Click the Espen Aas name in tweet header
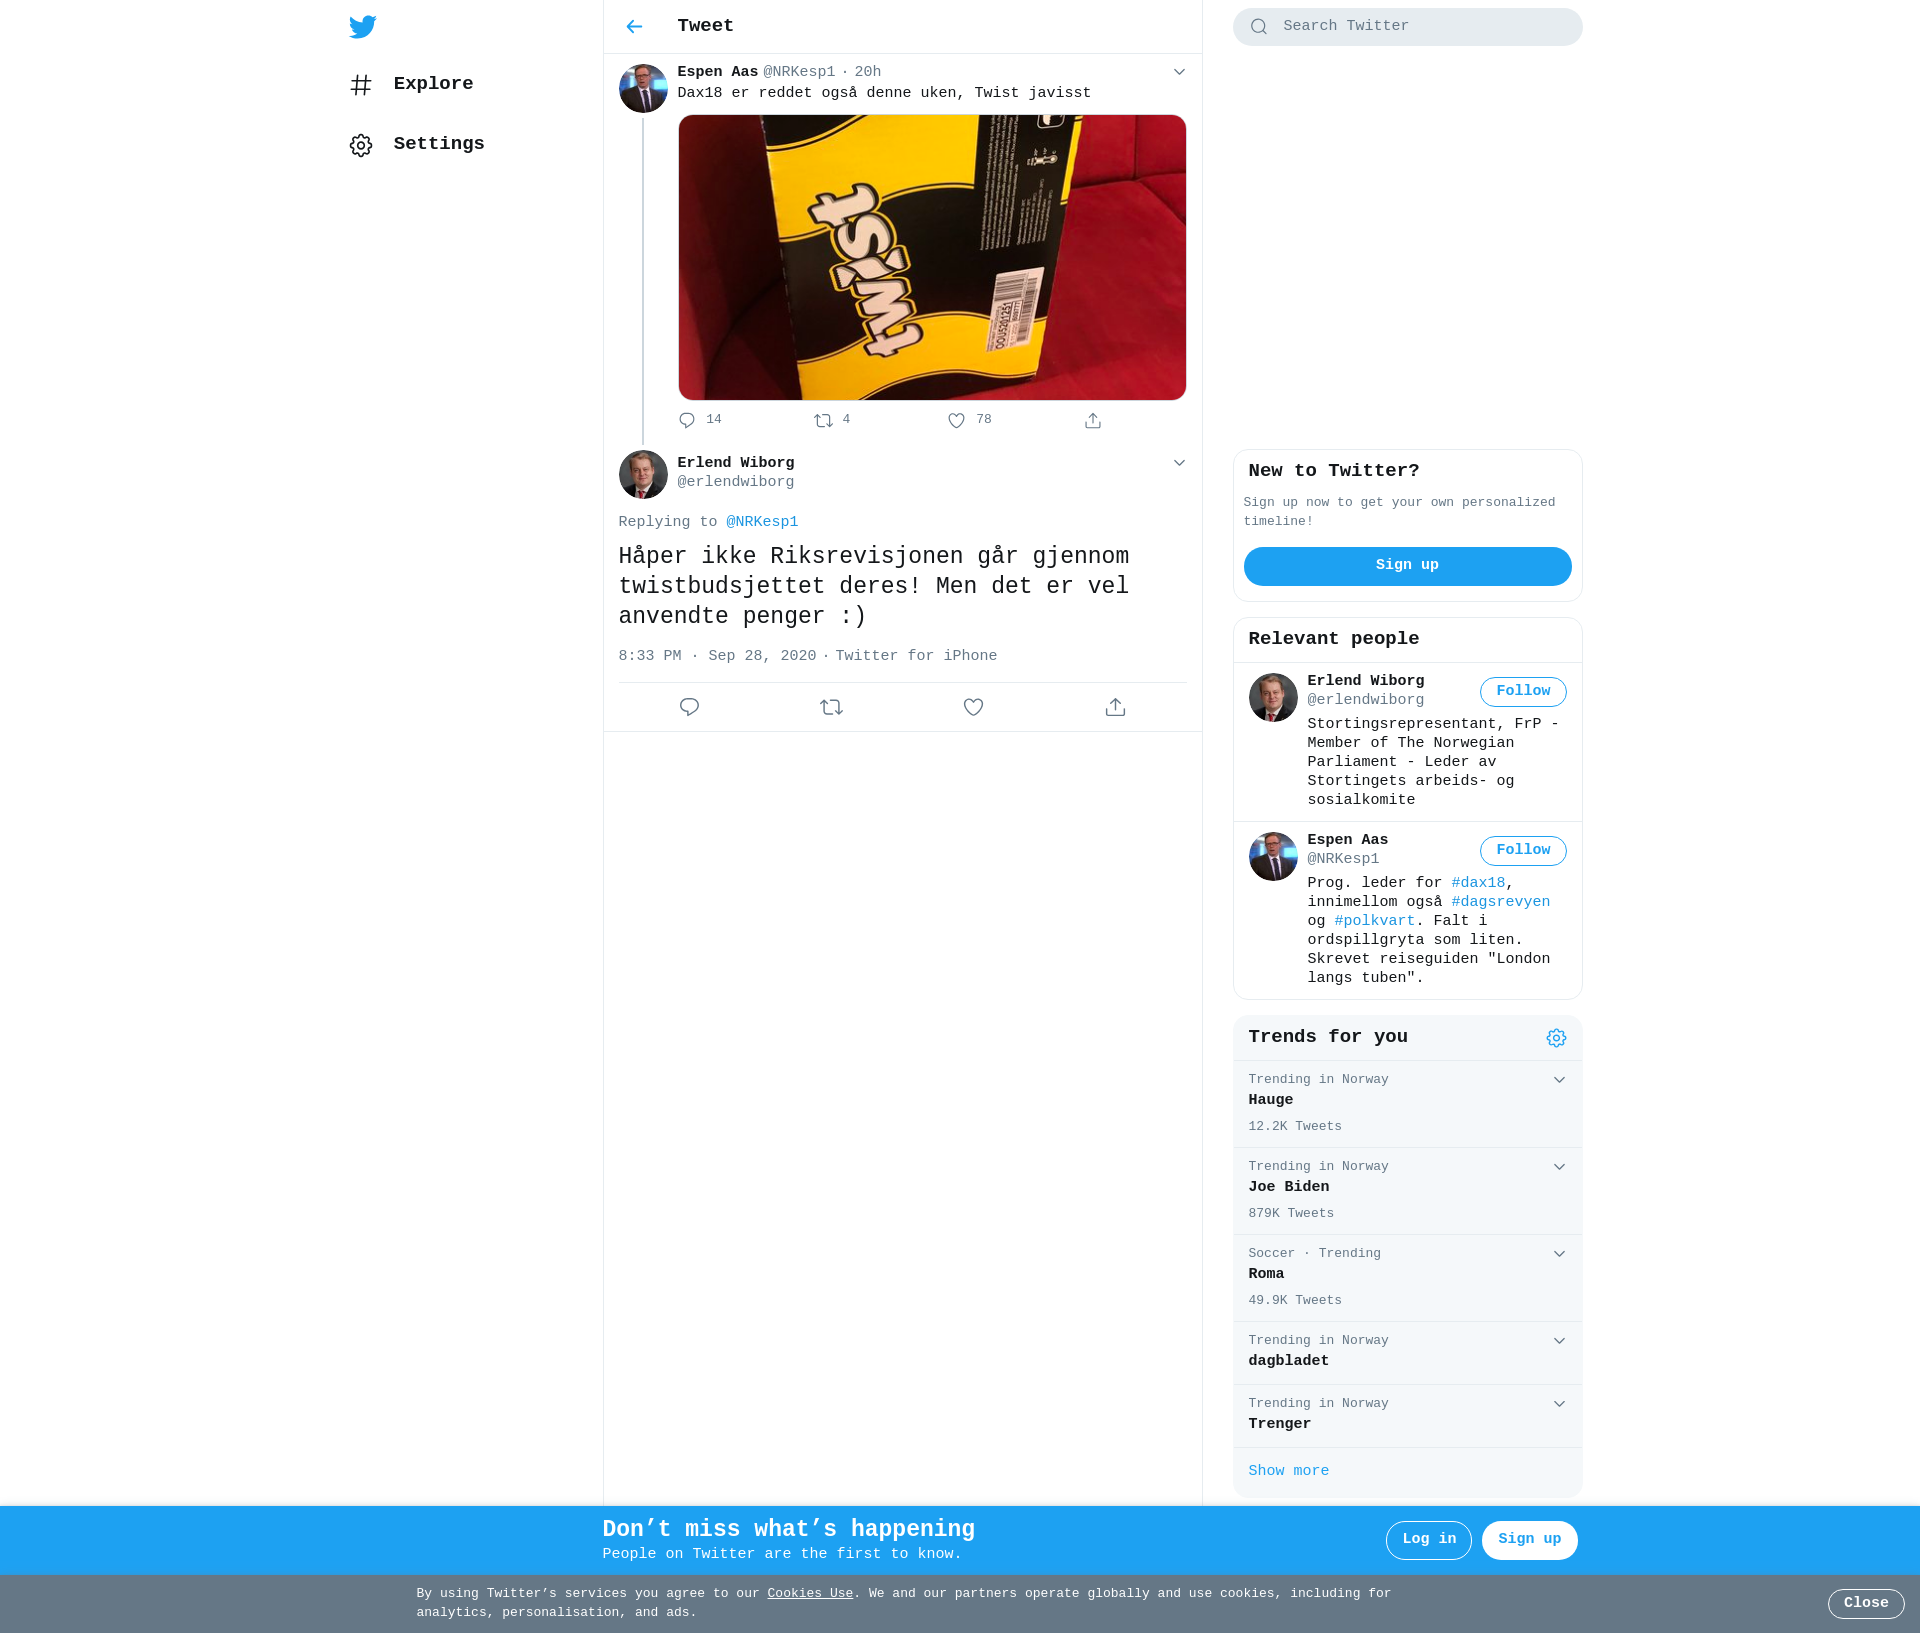1920x1633 pixels. [x=717, y=72]
